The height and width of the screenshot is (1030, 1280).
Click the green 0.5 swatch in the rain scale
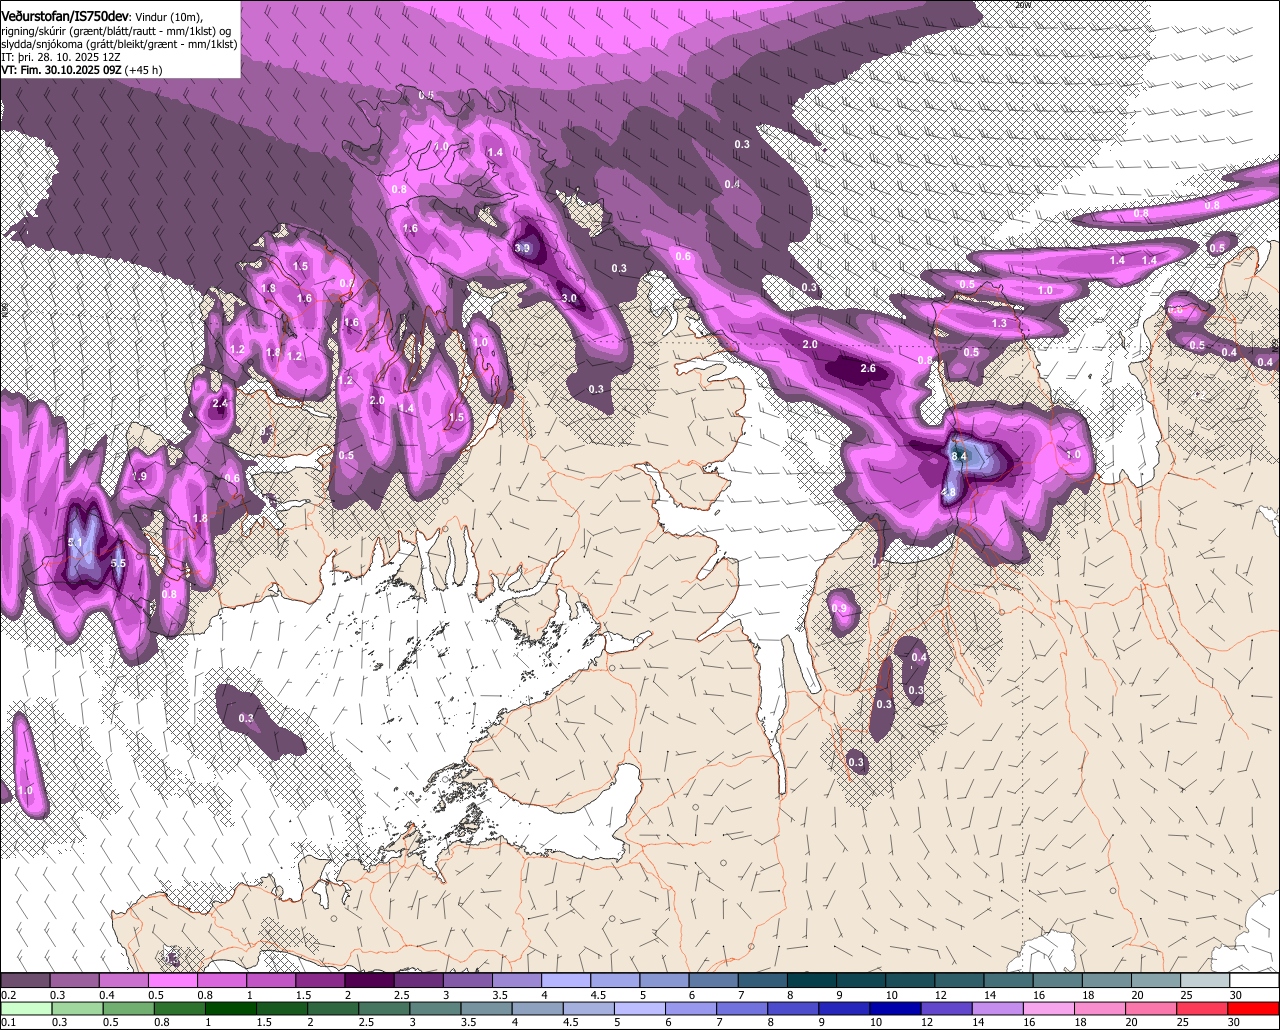[128, 1008]
